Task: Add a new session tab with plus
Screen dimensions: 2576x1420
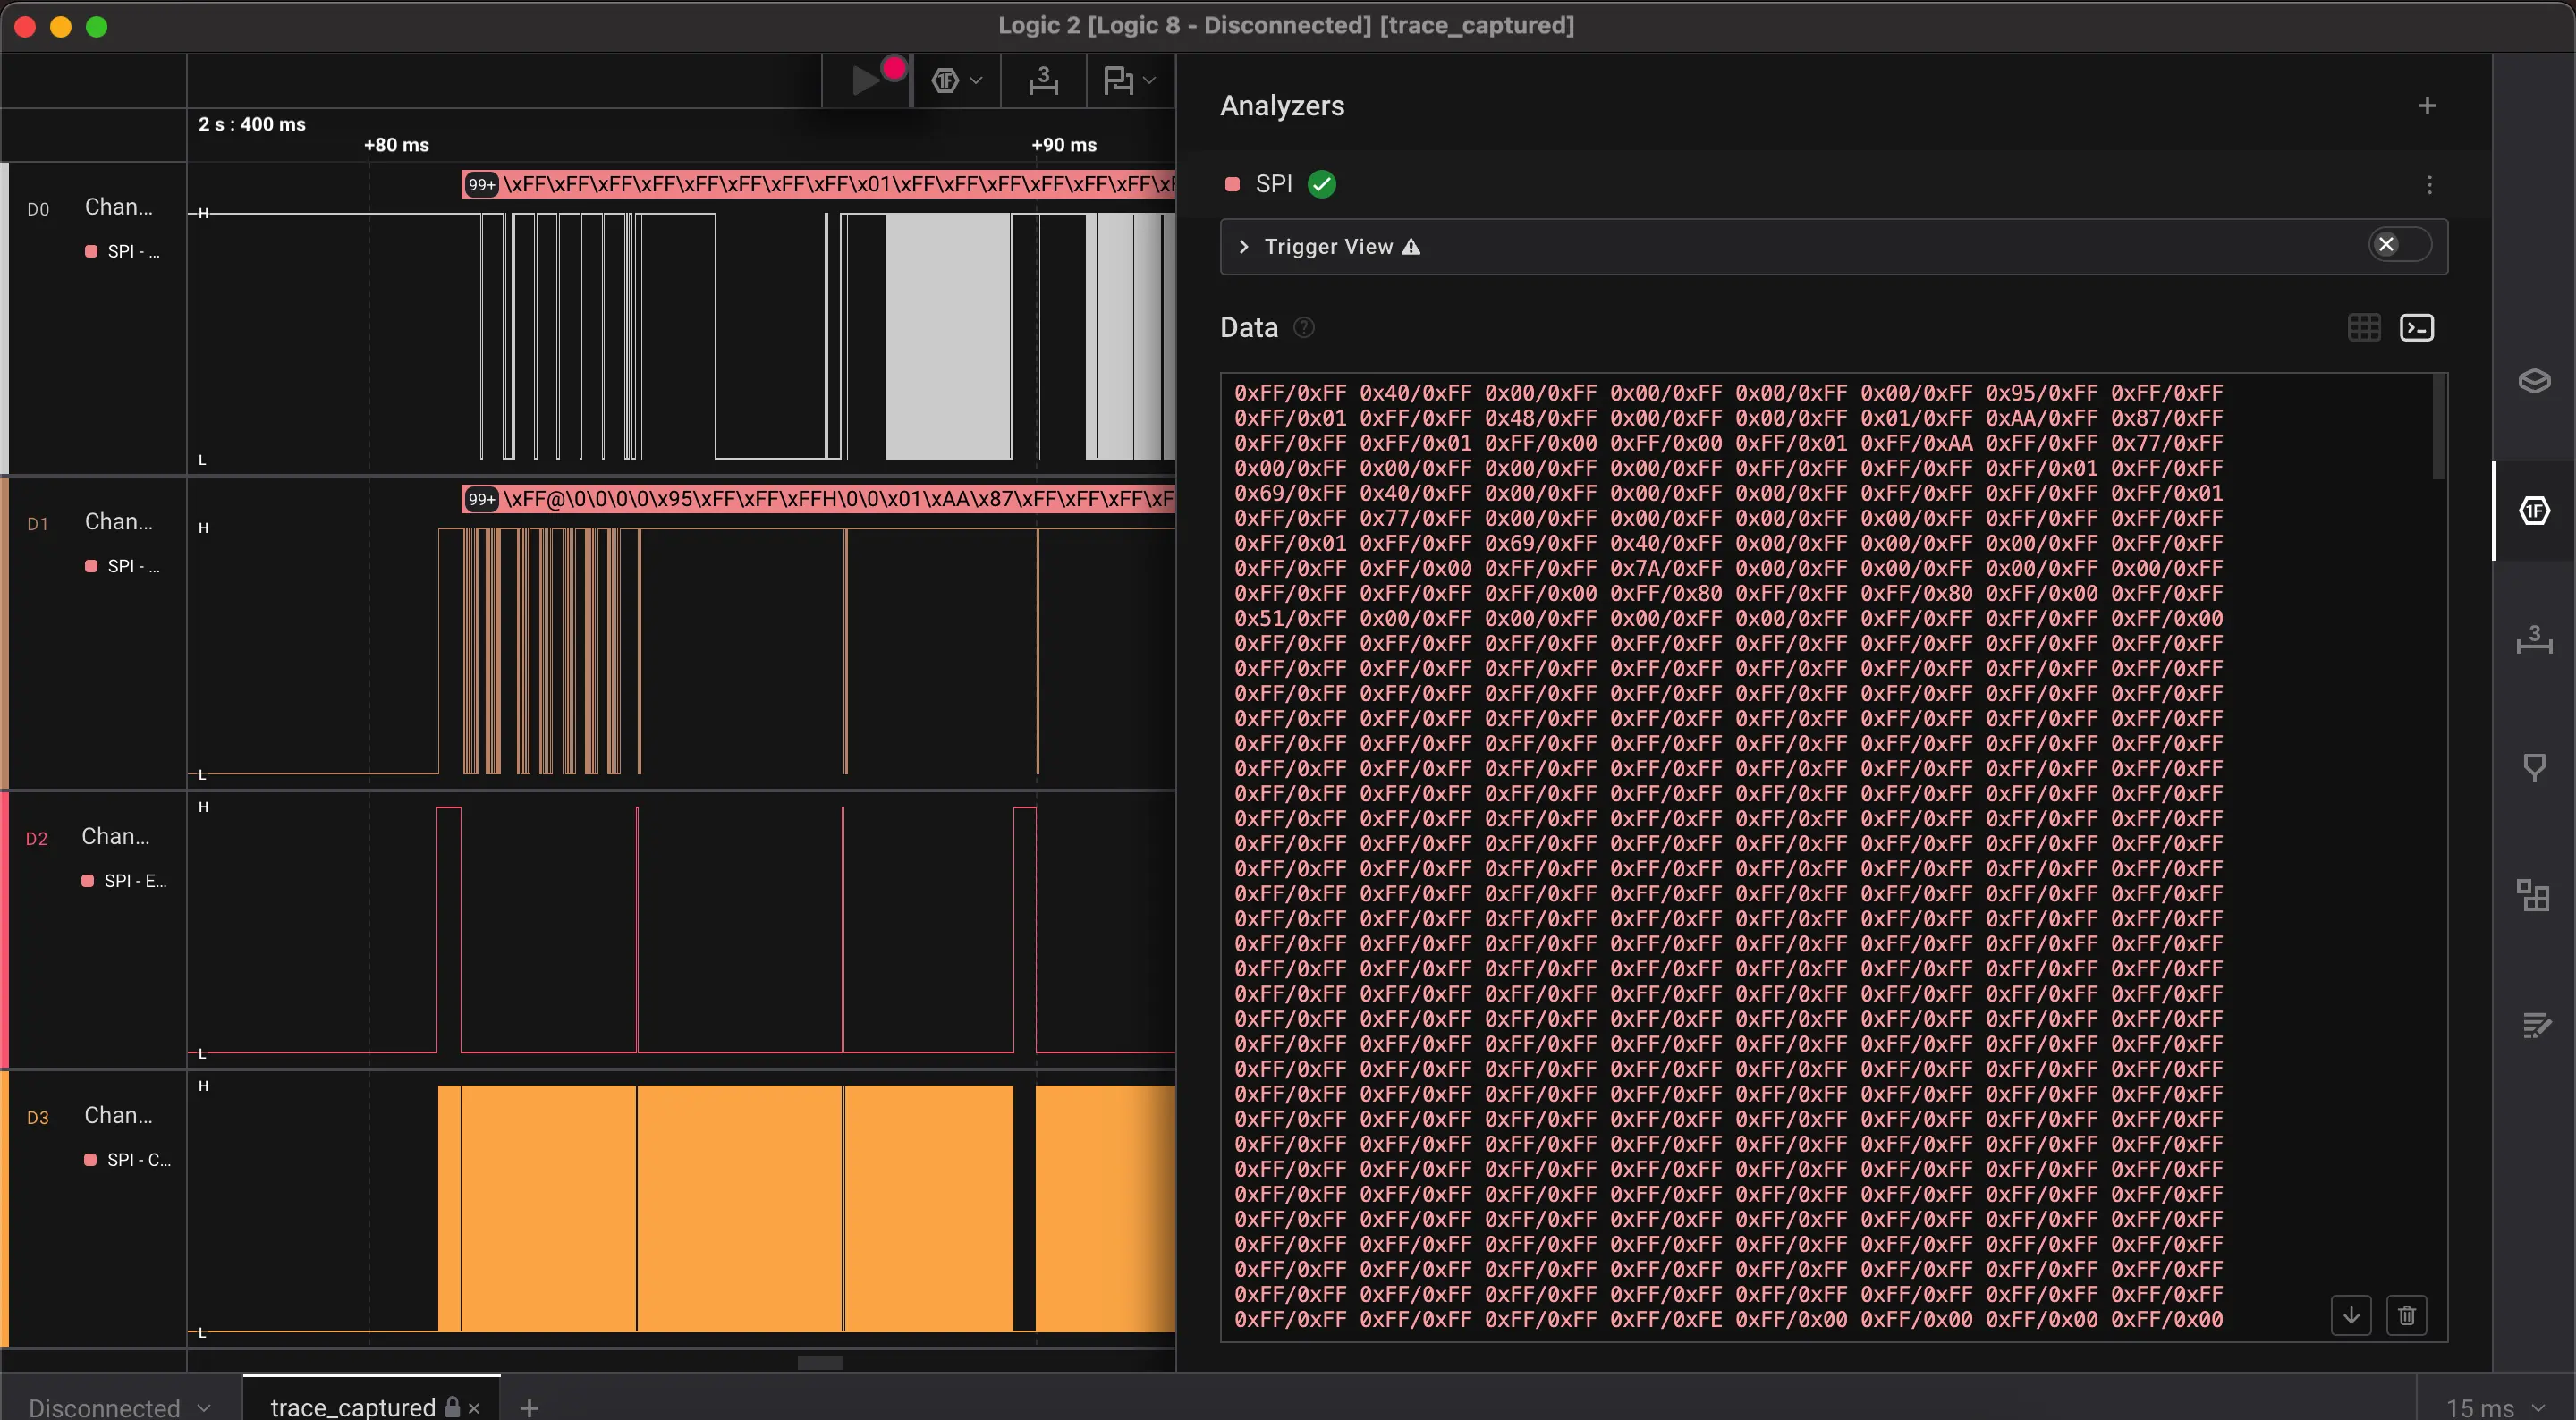Action: 529,1408
